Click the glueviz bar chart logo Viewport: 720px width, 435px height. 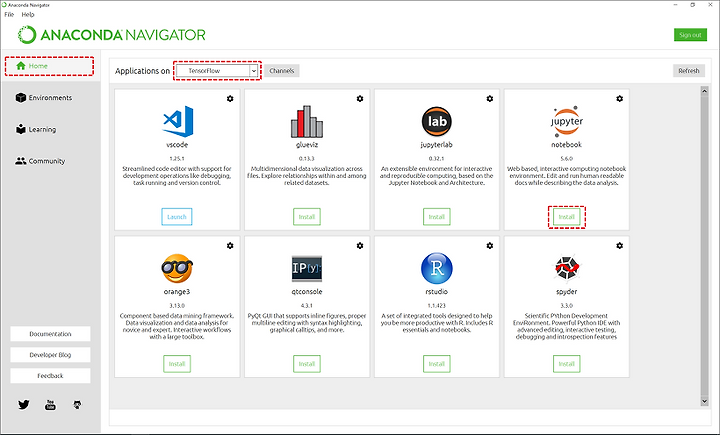point(307,121)
